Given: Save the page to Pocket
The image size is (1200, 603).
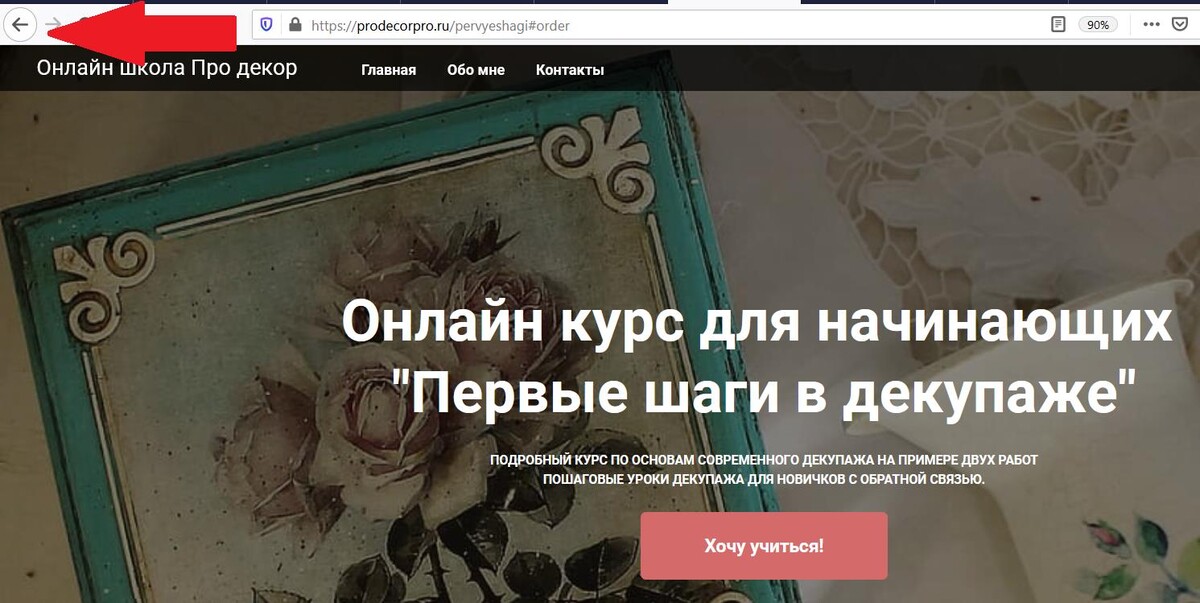Looking at the screenshot, I should coord(1180,25).
